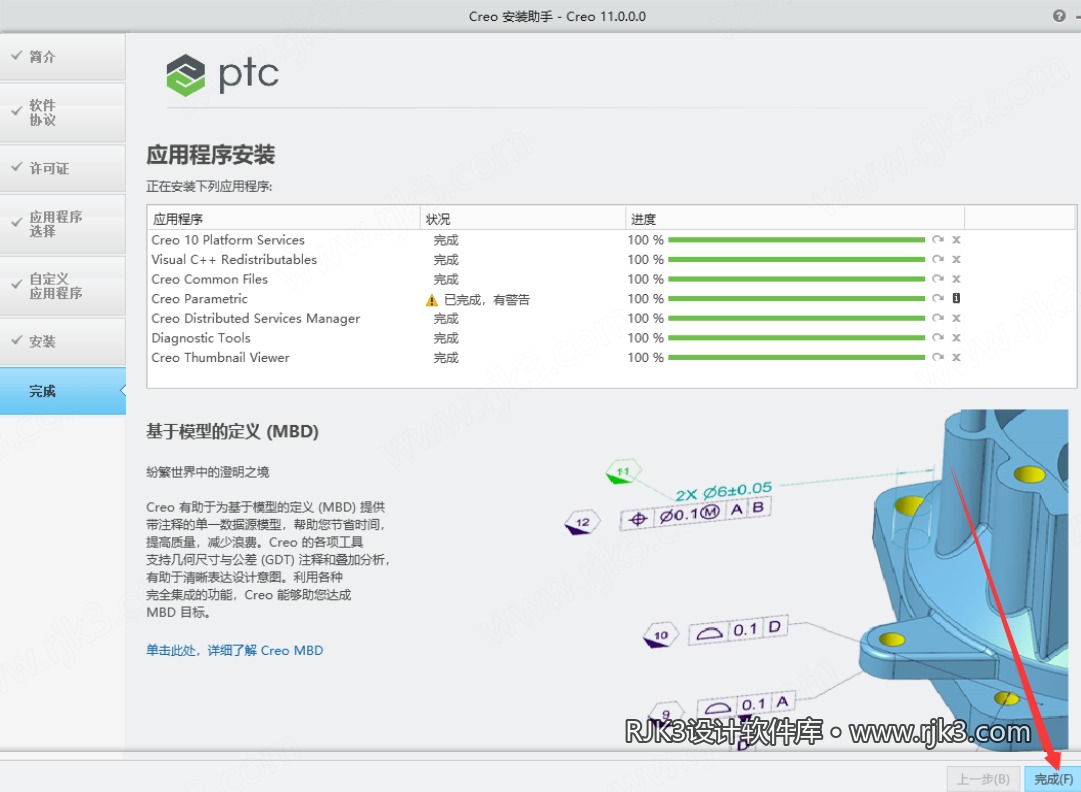Go to the 简介 step in sidebar

[63, 57]
